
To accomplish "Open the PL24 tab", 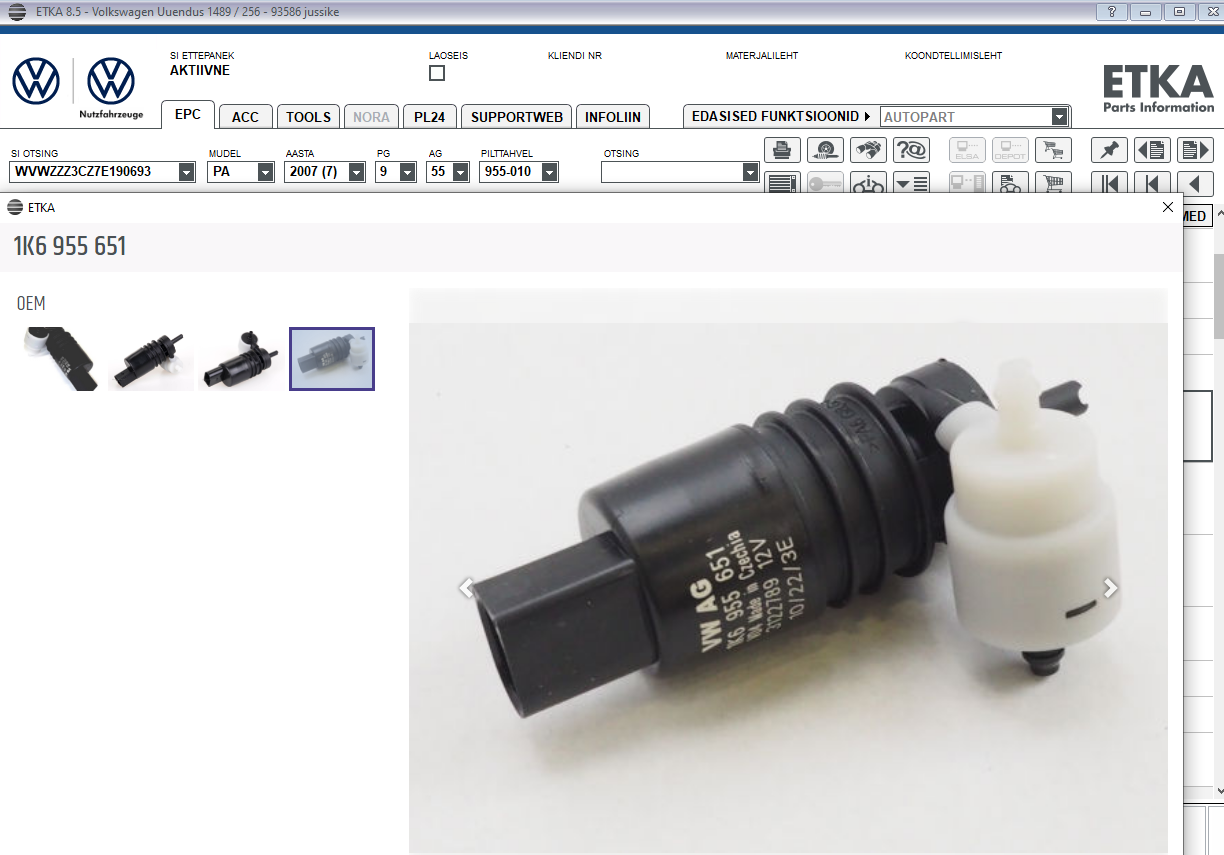I will coord(429,117).
